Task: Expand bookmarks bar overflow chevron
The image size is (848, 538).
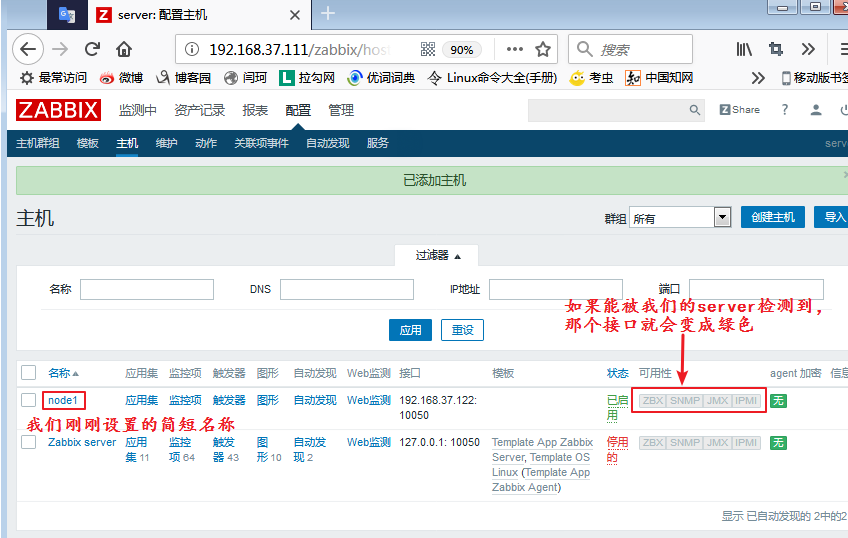Action: (x=758, y=78)
